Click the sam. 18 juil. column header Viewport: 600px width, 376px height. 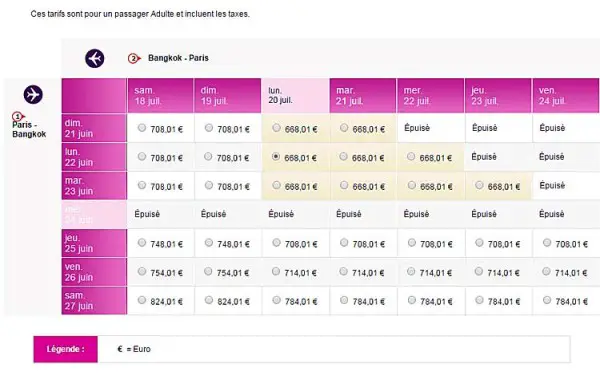160,96
